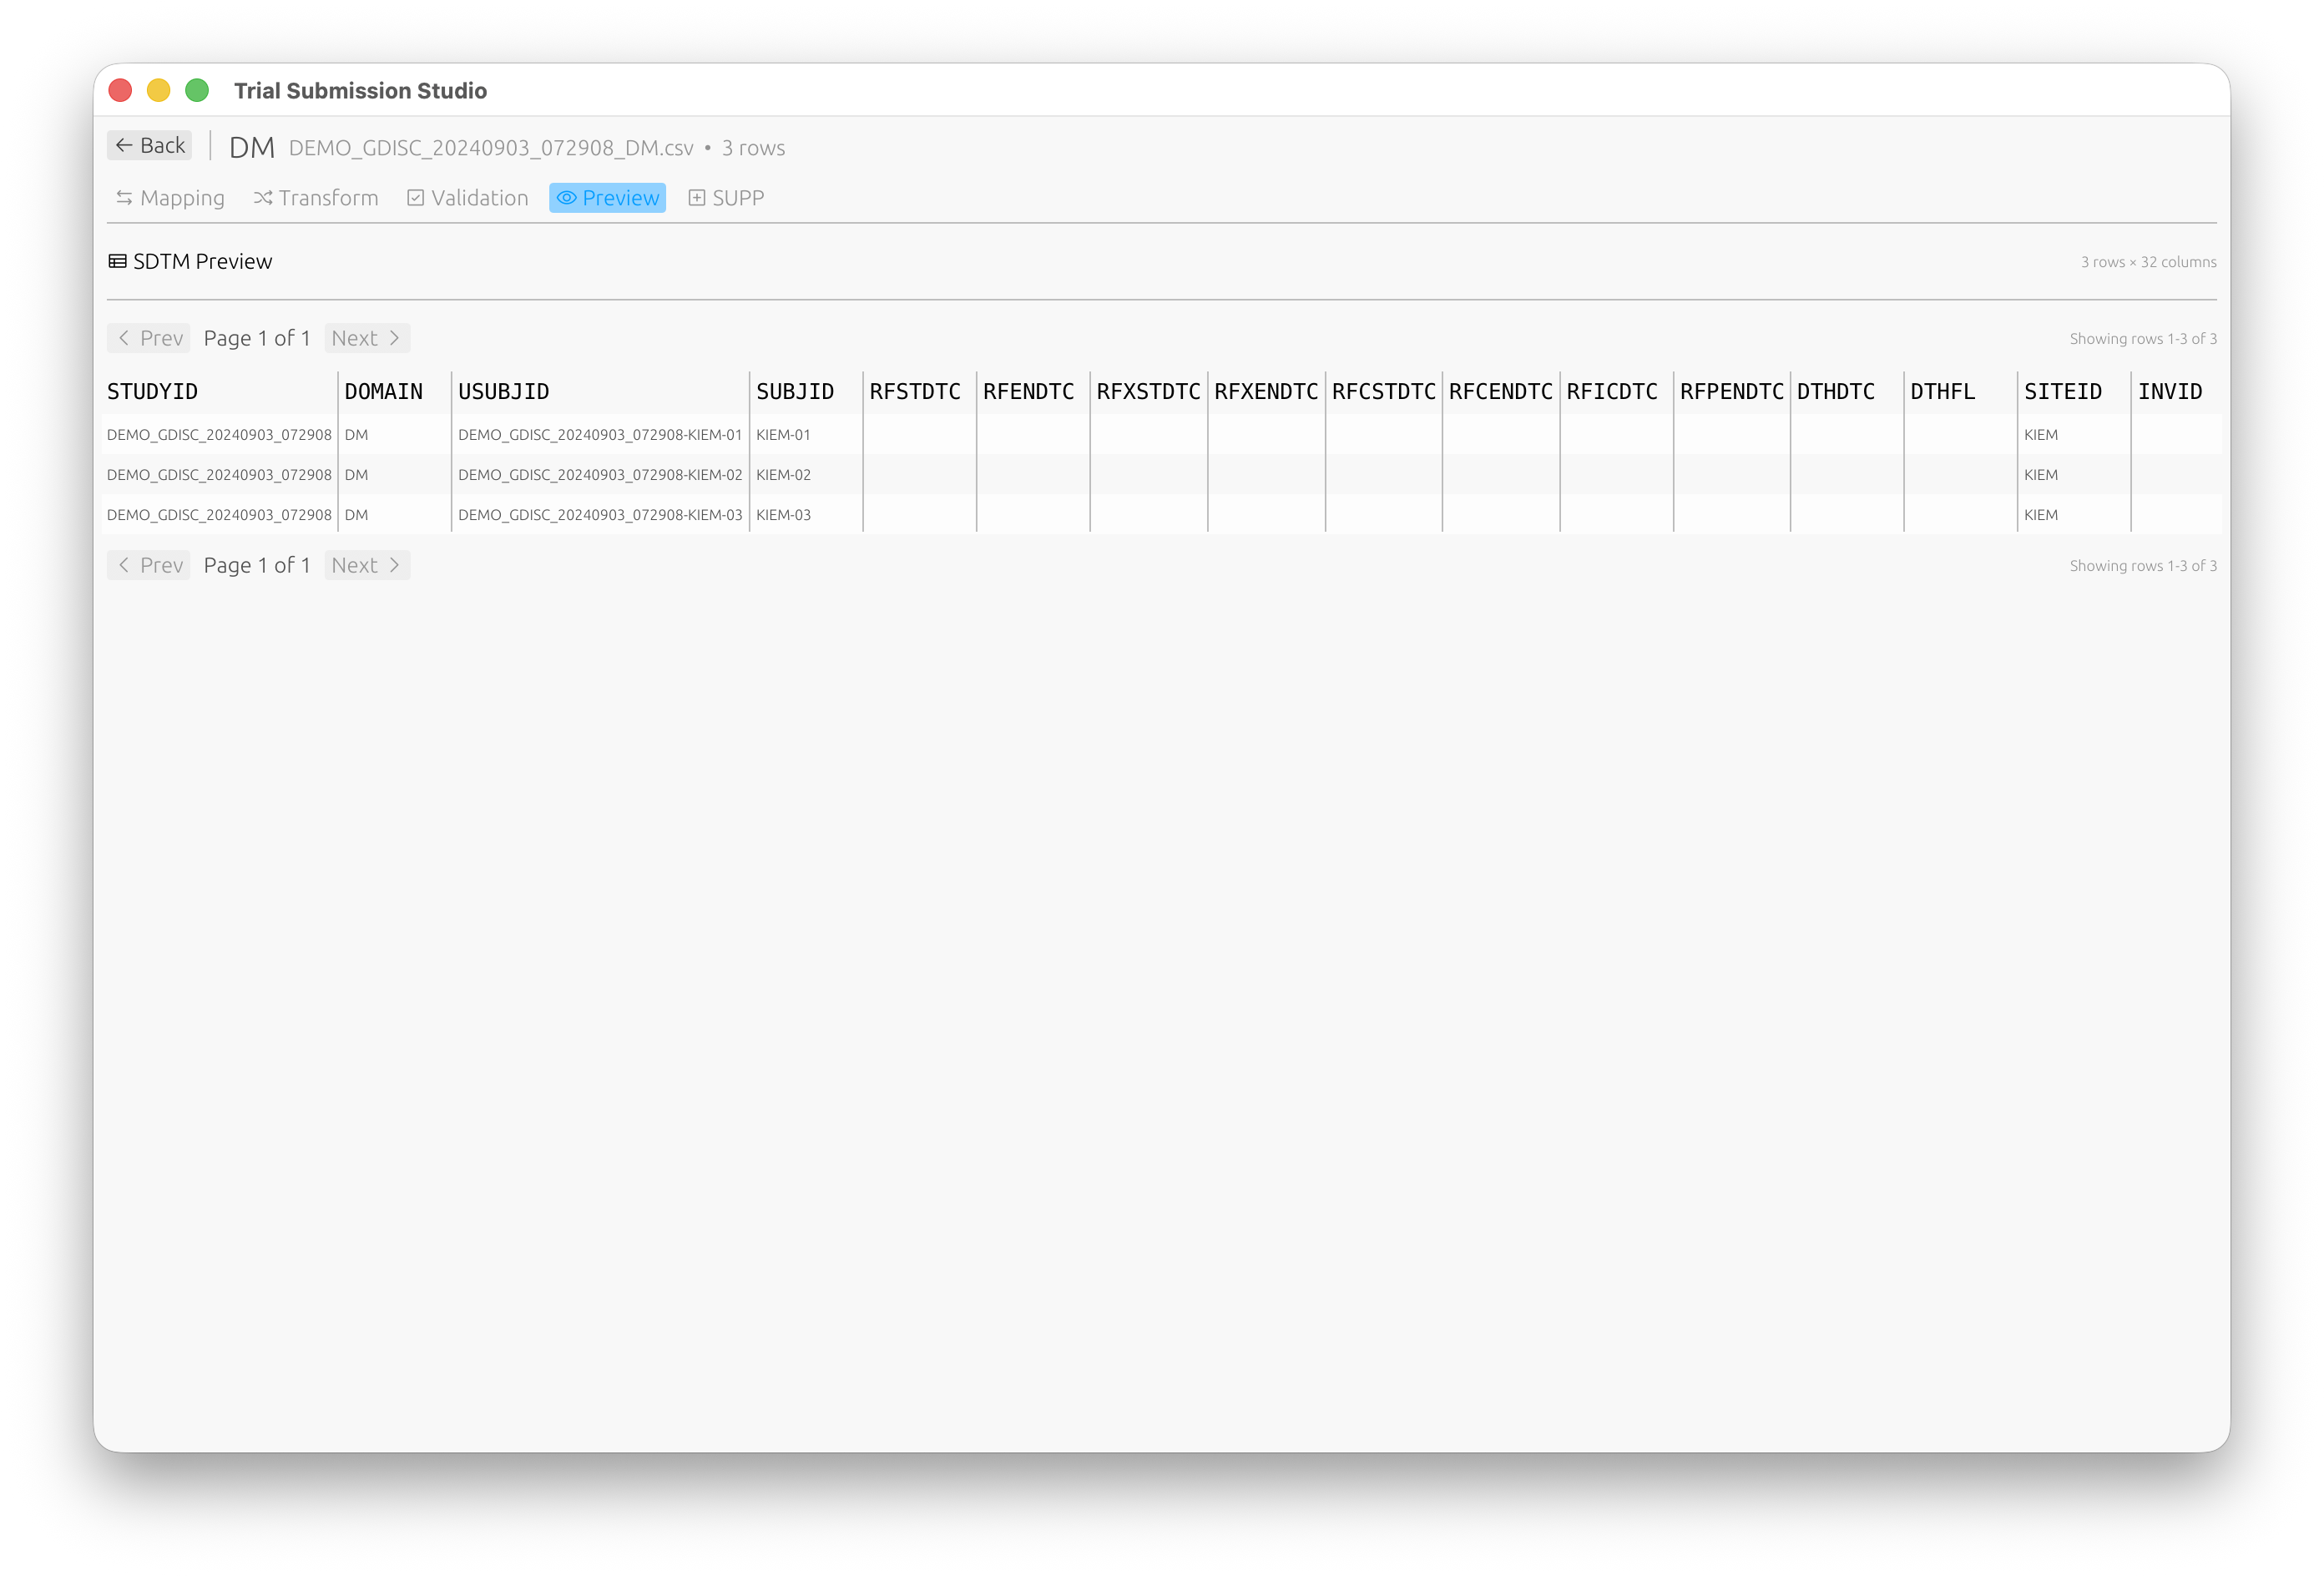This screenshot has height=1576, width=2324.
Task: Click the bottom Next page button
Action: [366, 565]
